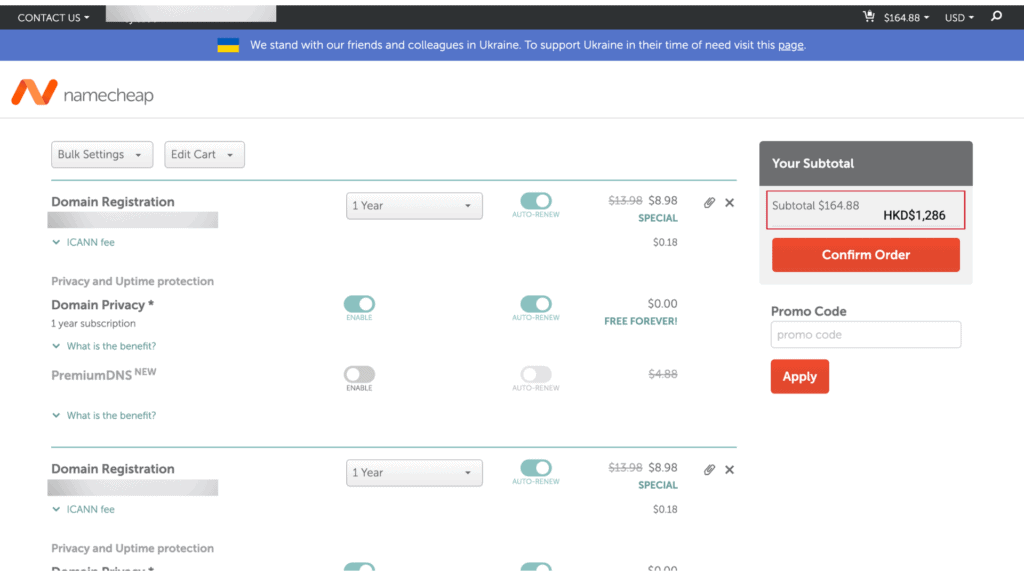Viewport: 1024px width, 576px height.
Task: Click the paperclip icon of first Domain Registration
Action: click(x=709, y=202)
